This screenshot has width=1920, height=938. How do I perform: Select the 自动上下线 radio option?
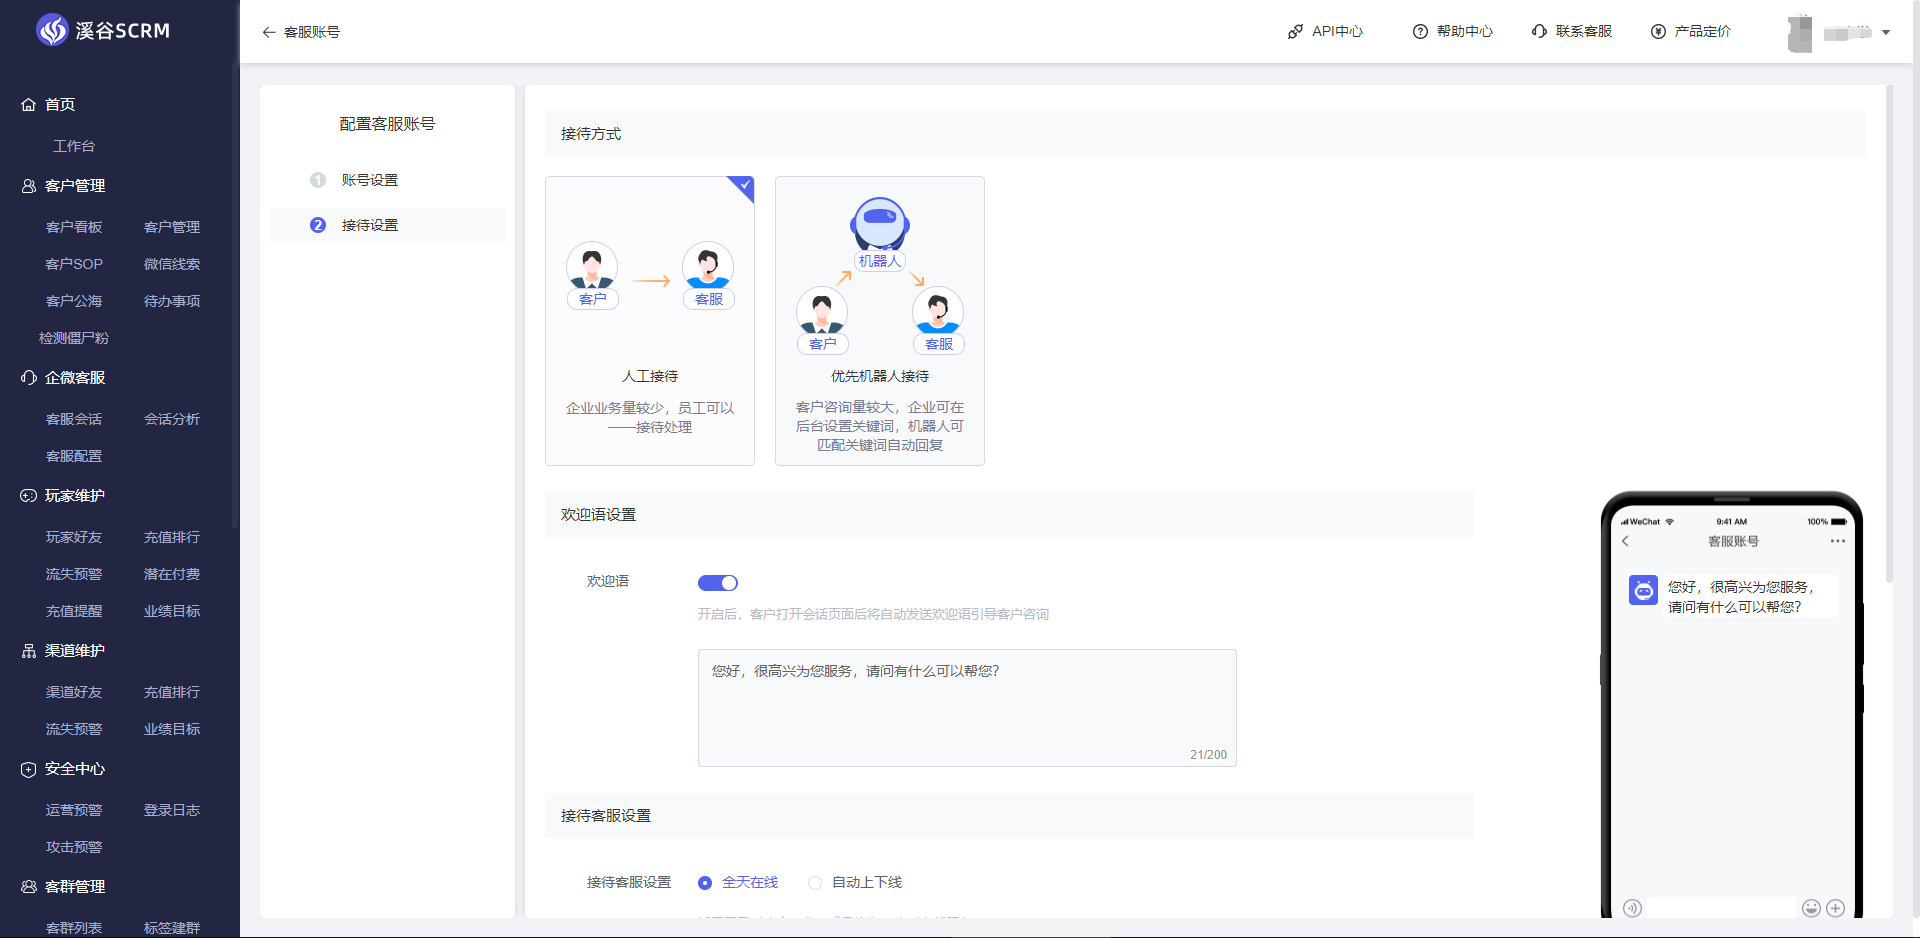815,883
